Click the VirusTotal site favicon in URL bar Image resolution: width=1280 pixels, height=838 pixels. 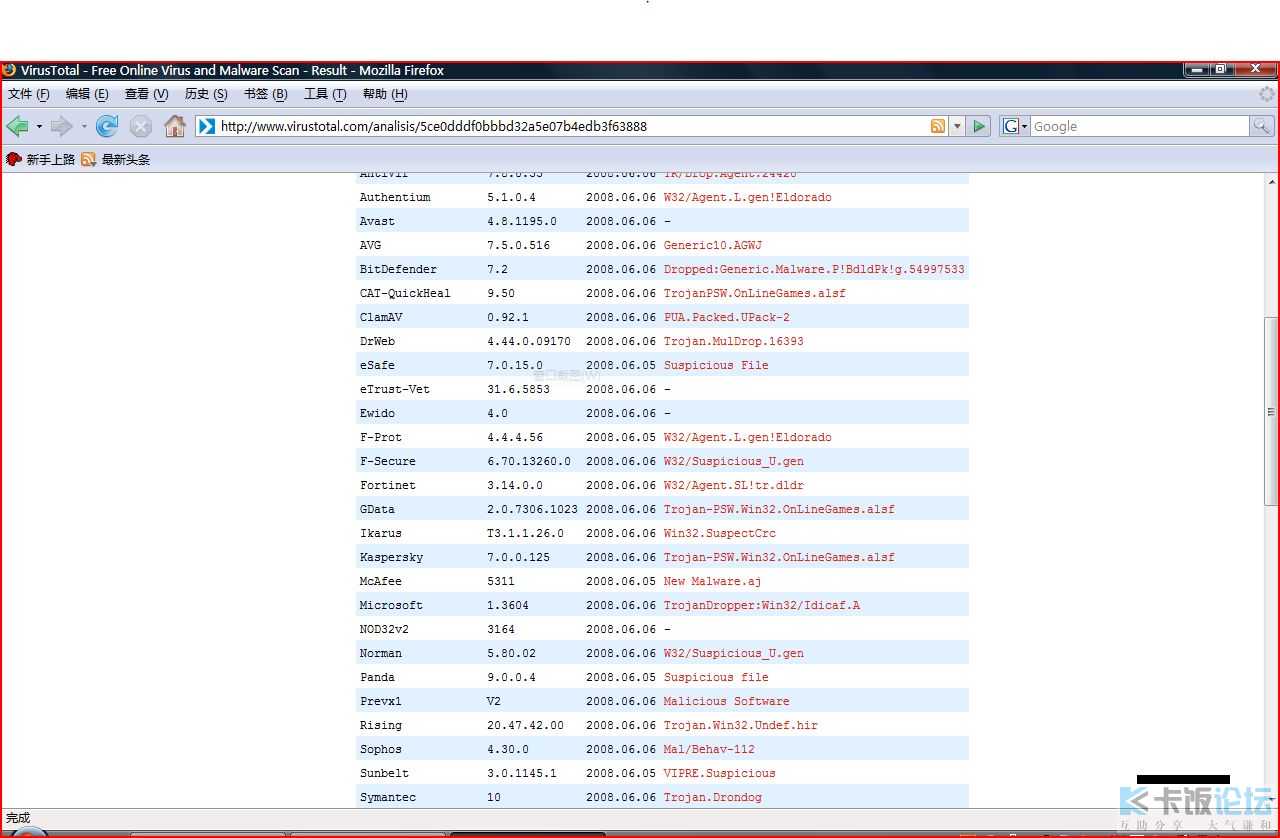click(207, 126)
